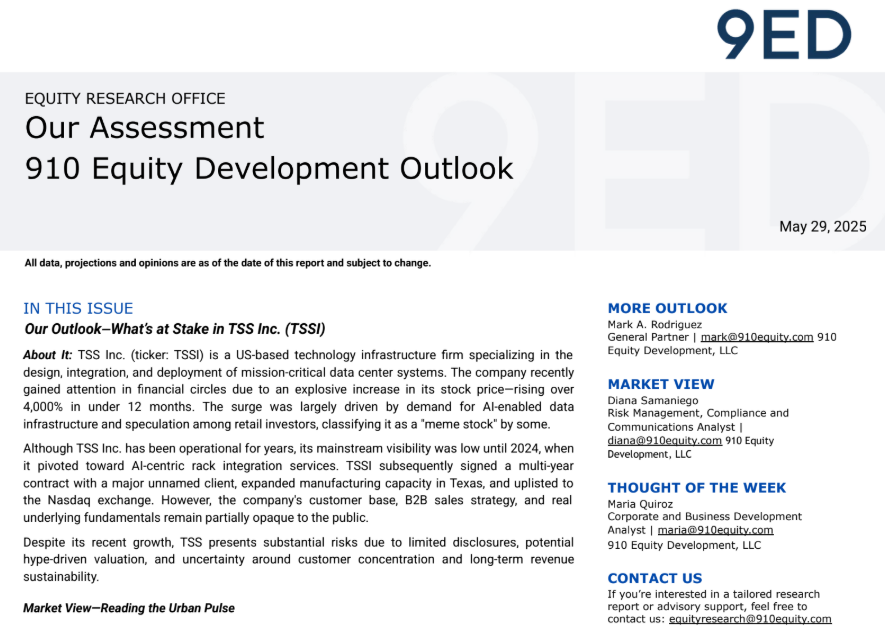Click the line "Risk Management, Compliance and"
885x628 pixels.
tap(698, 413)
